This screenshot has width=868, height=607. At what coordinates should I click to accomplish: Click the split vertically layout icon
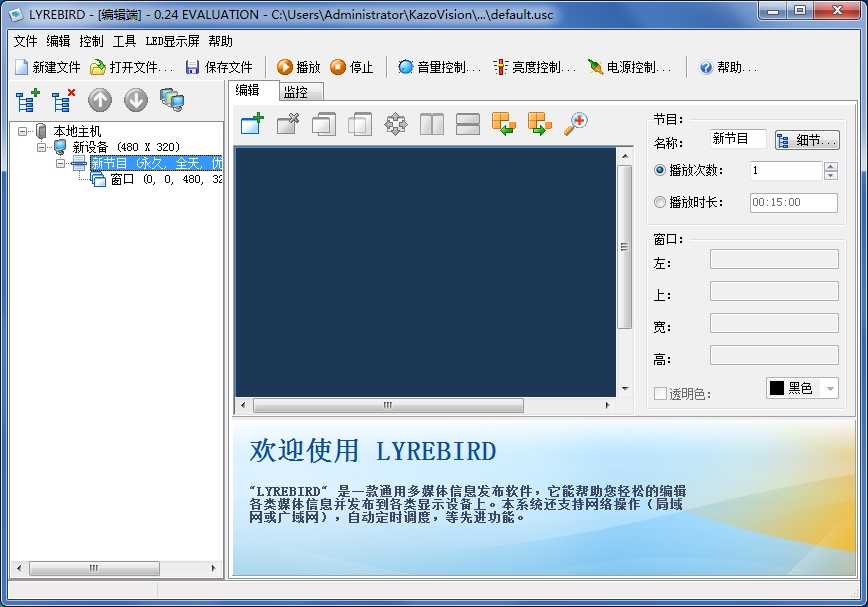[432, 124]
